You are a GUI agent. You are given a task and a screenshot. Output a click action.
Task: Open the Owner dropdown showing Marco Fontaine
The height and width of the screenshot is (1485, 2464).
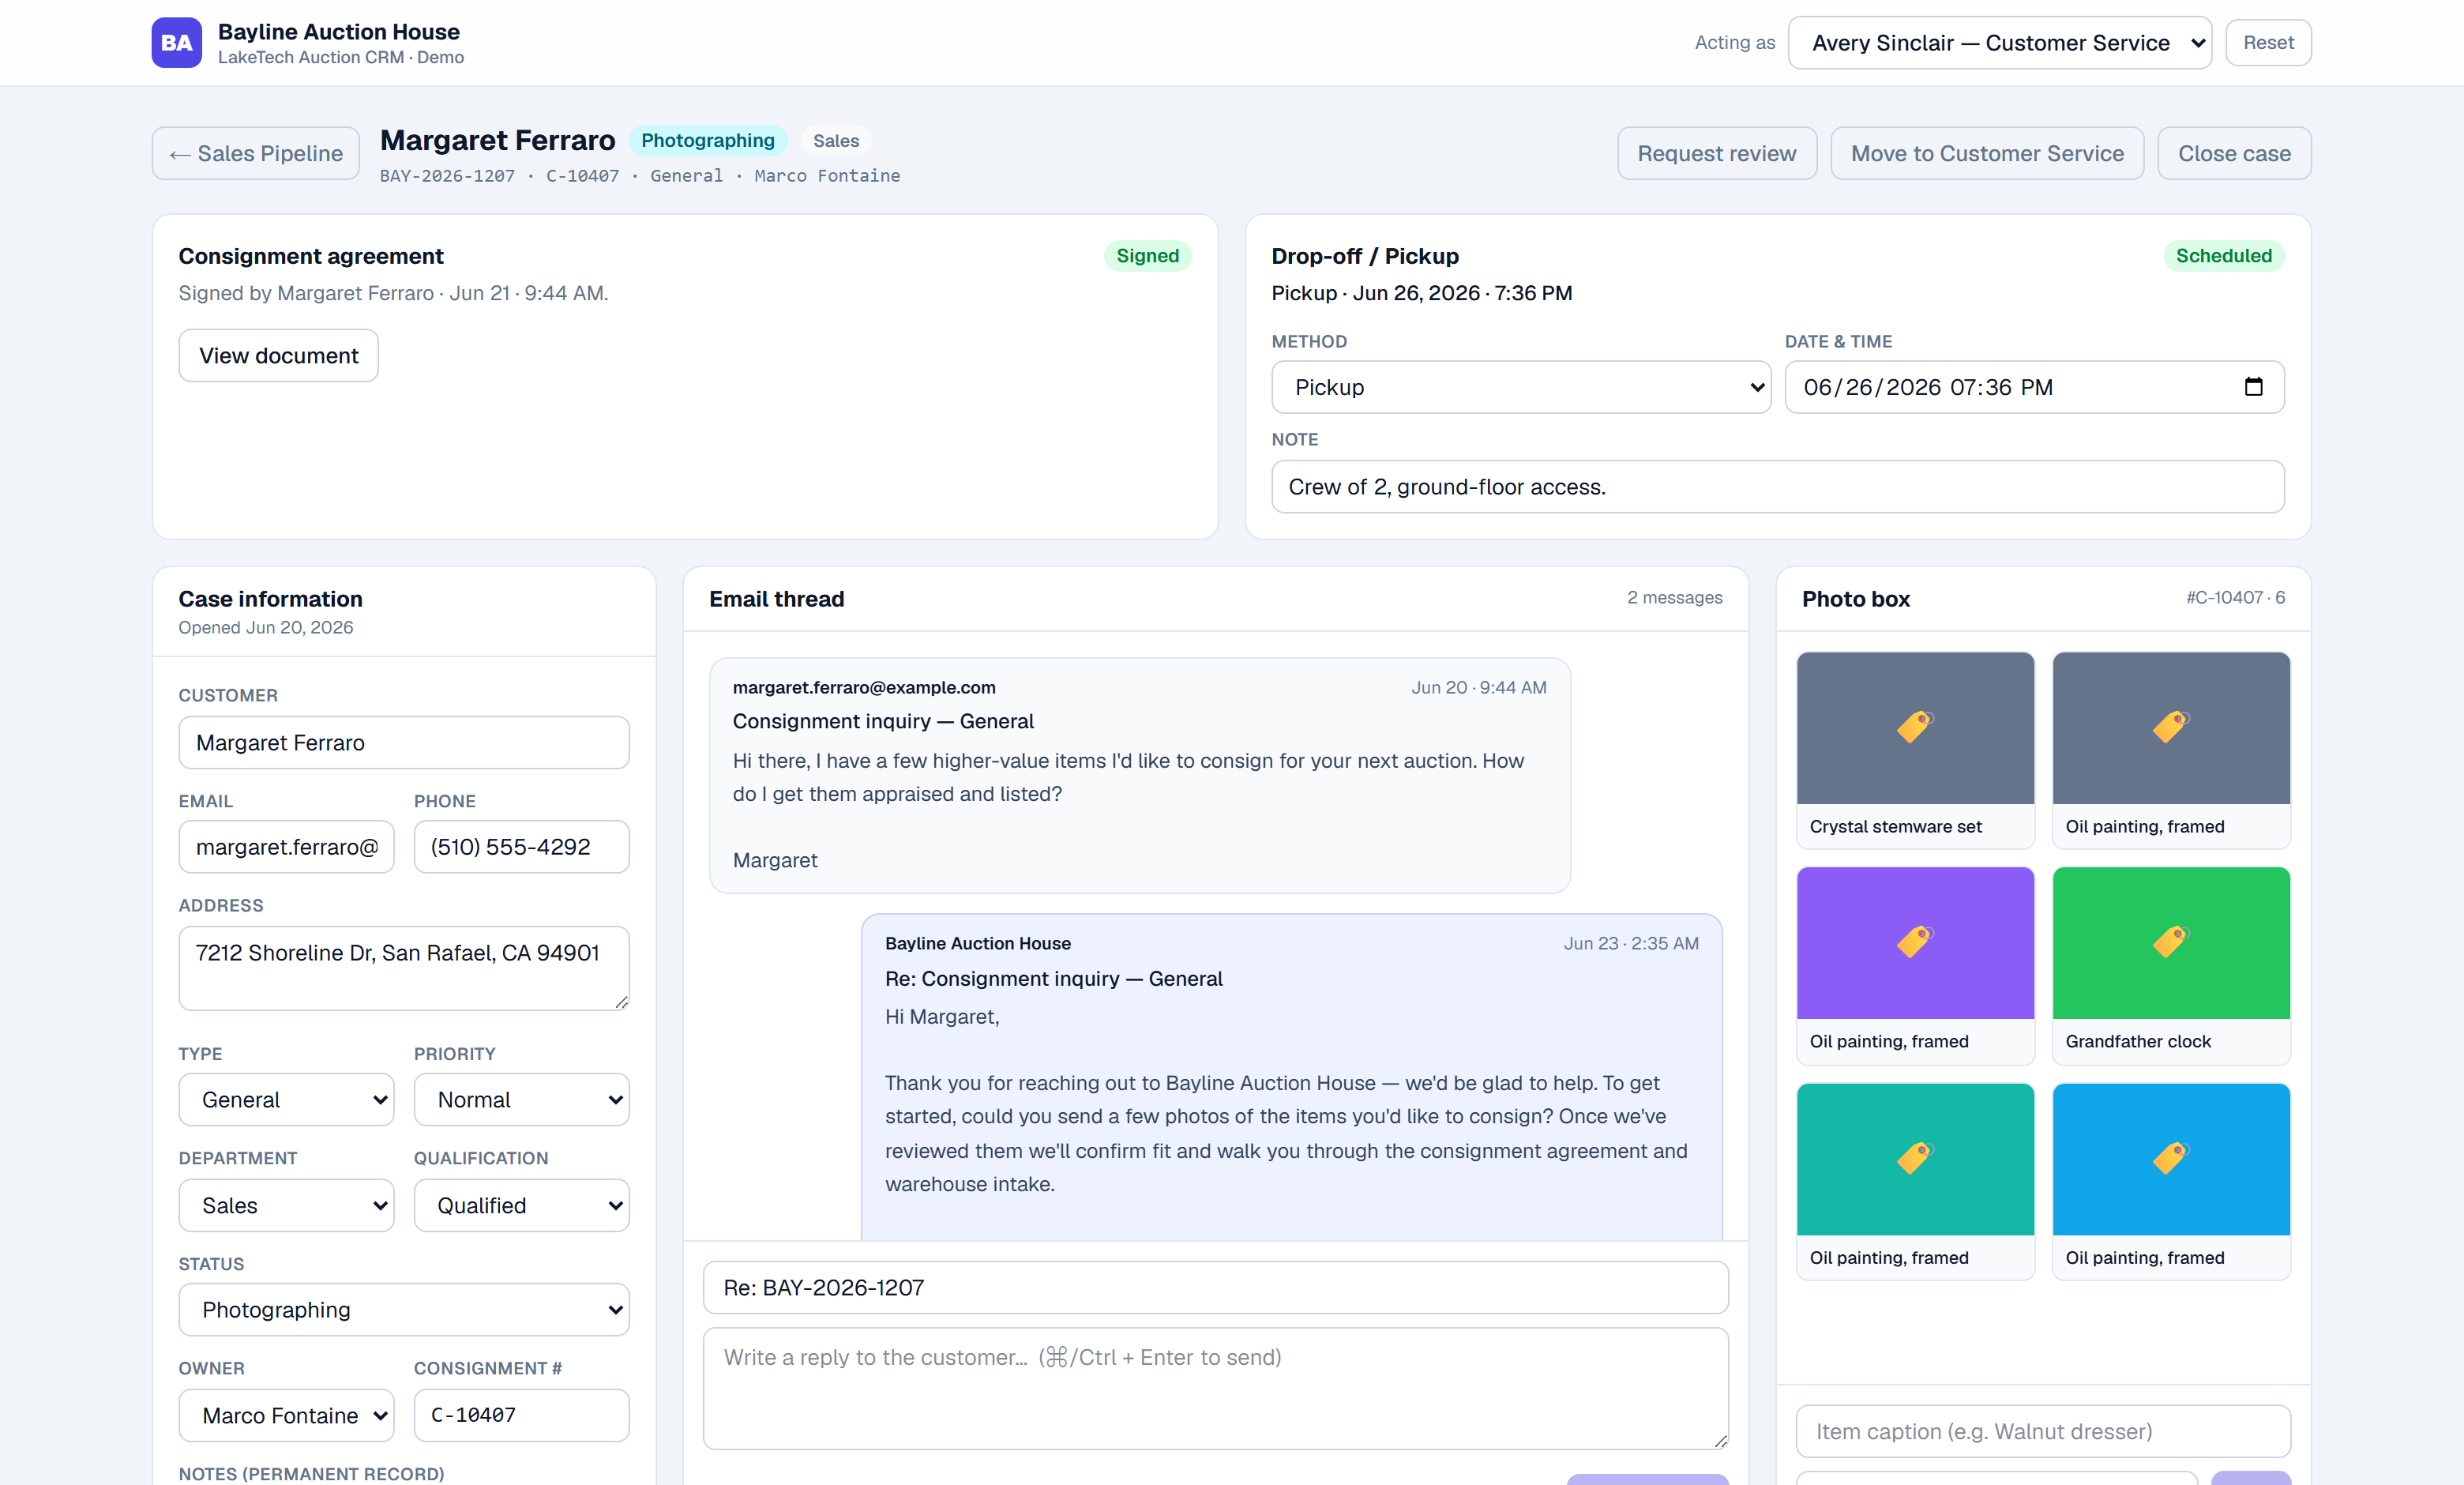click(x=286, y=1415)
